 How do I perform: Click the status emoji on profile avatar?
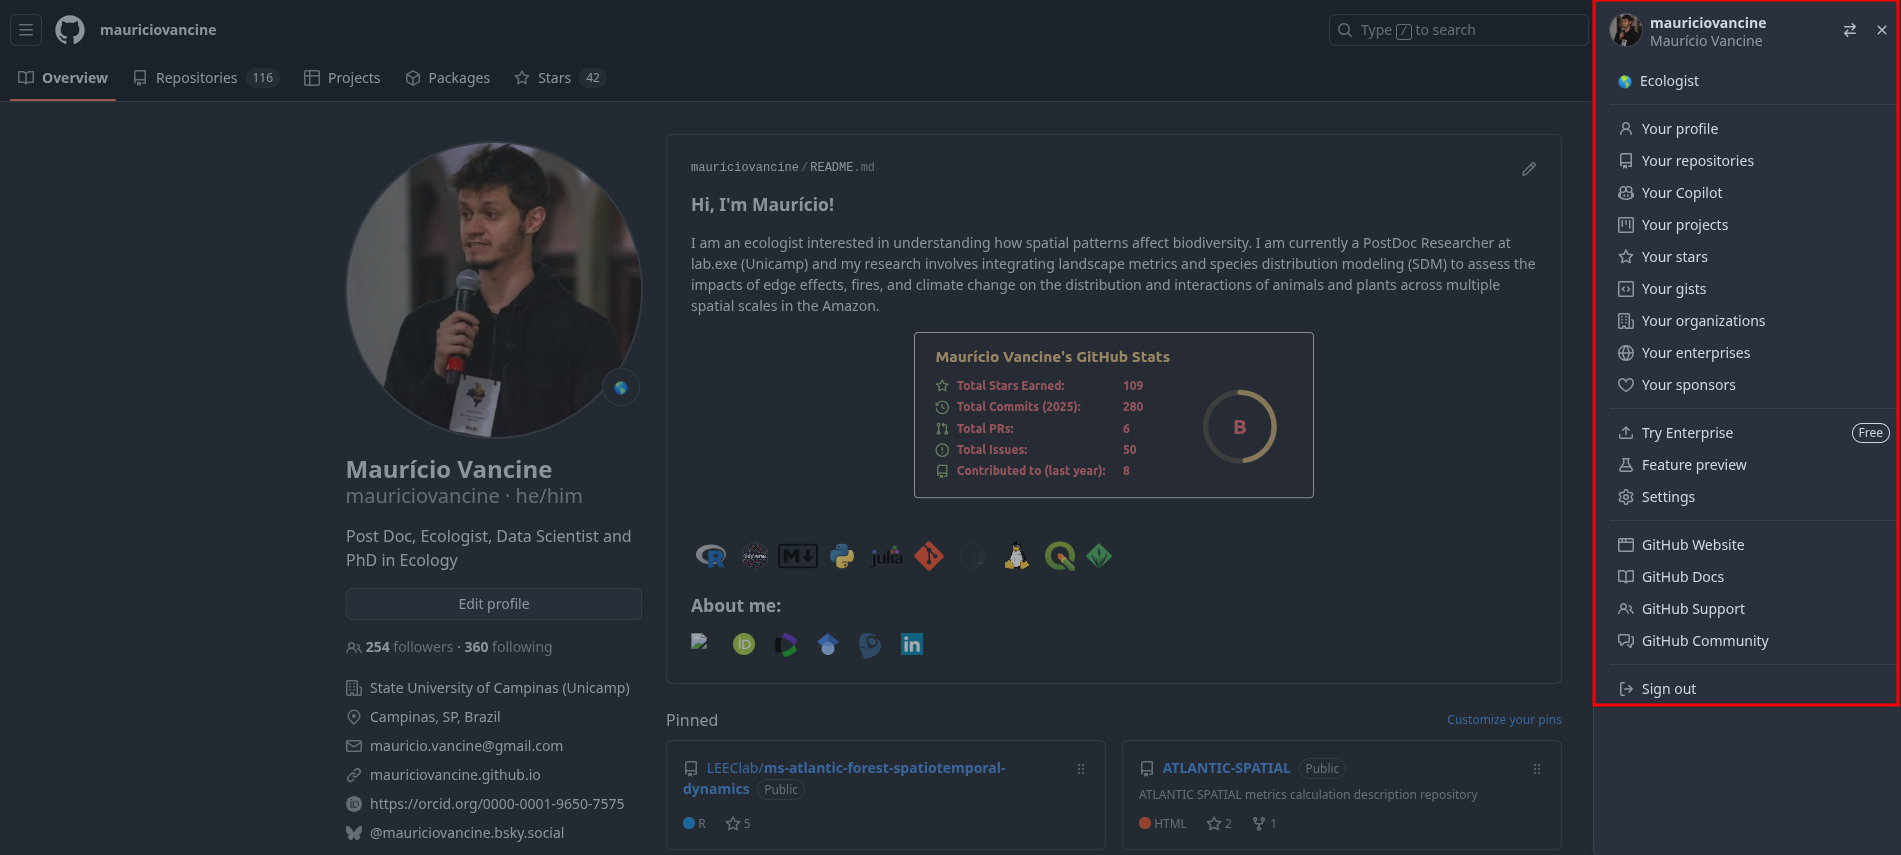click(x=621, y=388)
